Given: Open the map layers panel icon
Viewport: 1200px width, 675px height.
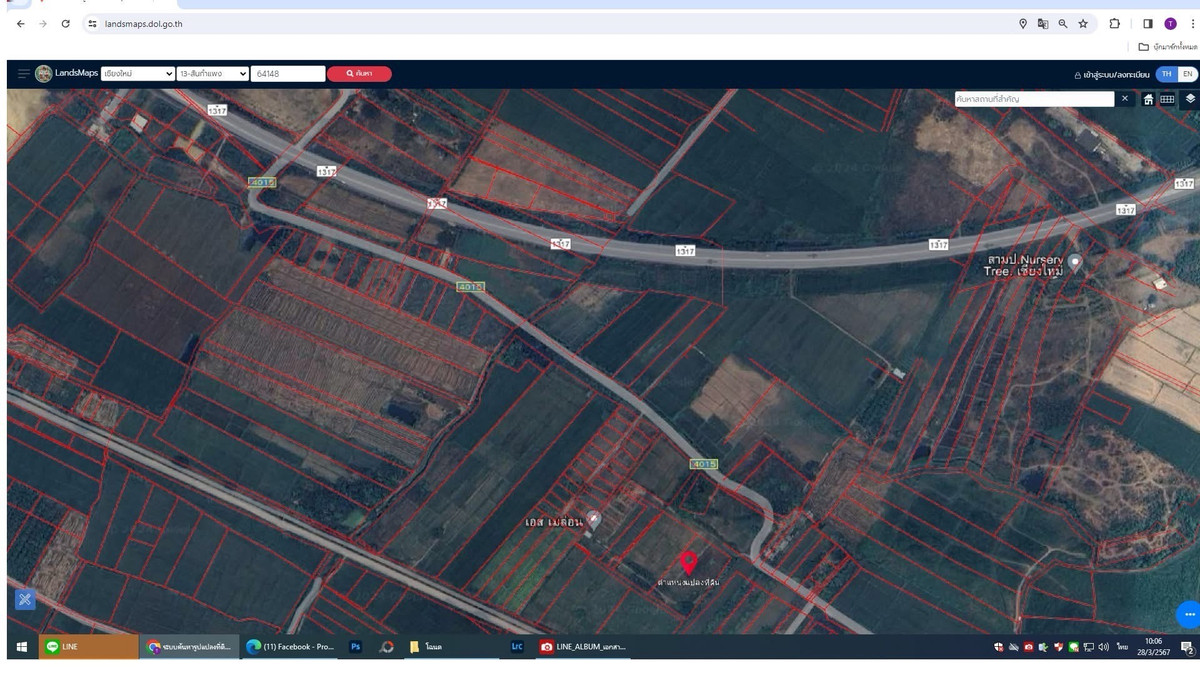Looking at the screenshot, I should [x=1190, y=99].
